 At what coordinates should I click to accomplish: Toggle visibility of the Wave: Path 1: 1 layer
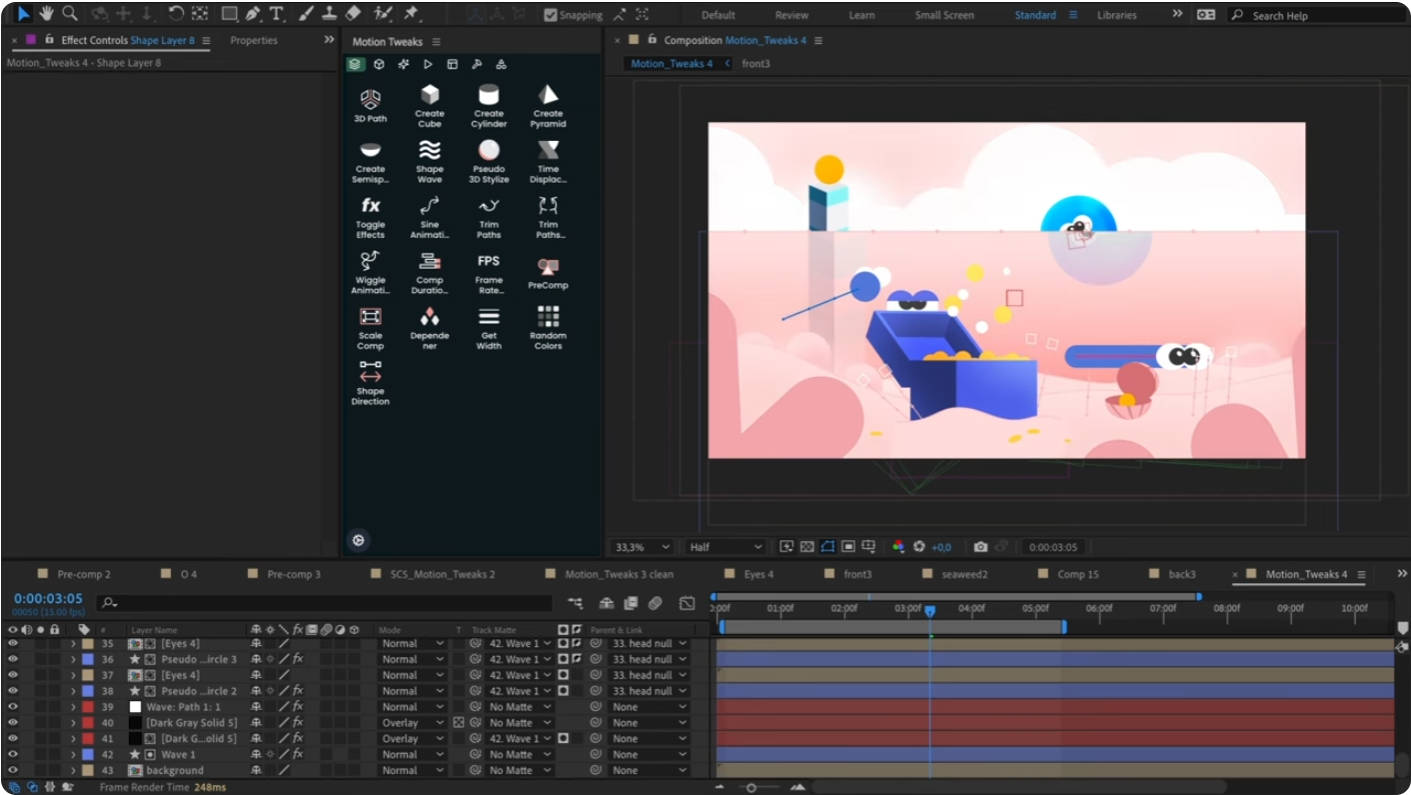point(11,706)
